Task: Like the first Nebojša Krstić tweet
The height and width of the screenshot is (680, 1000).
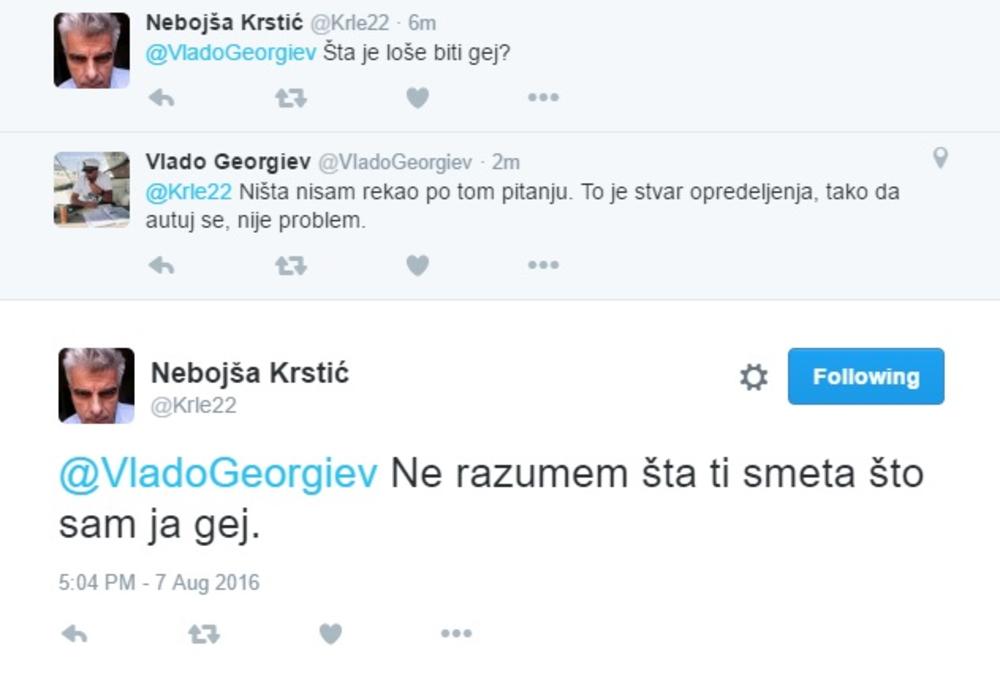Action: point(417,98)
